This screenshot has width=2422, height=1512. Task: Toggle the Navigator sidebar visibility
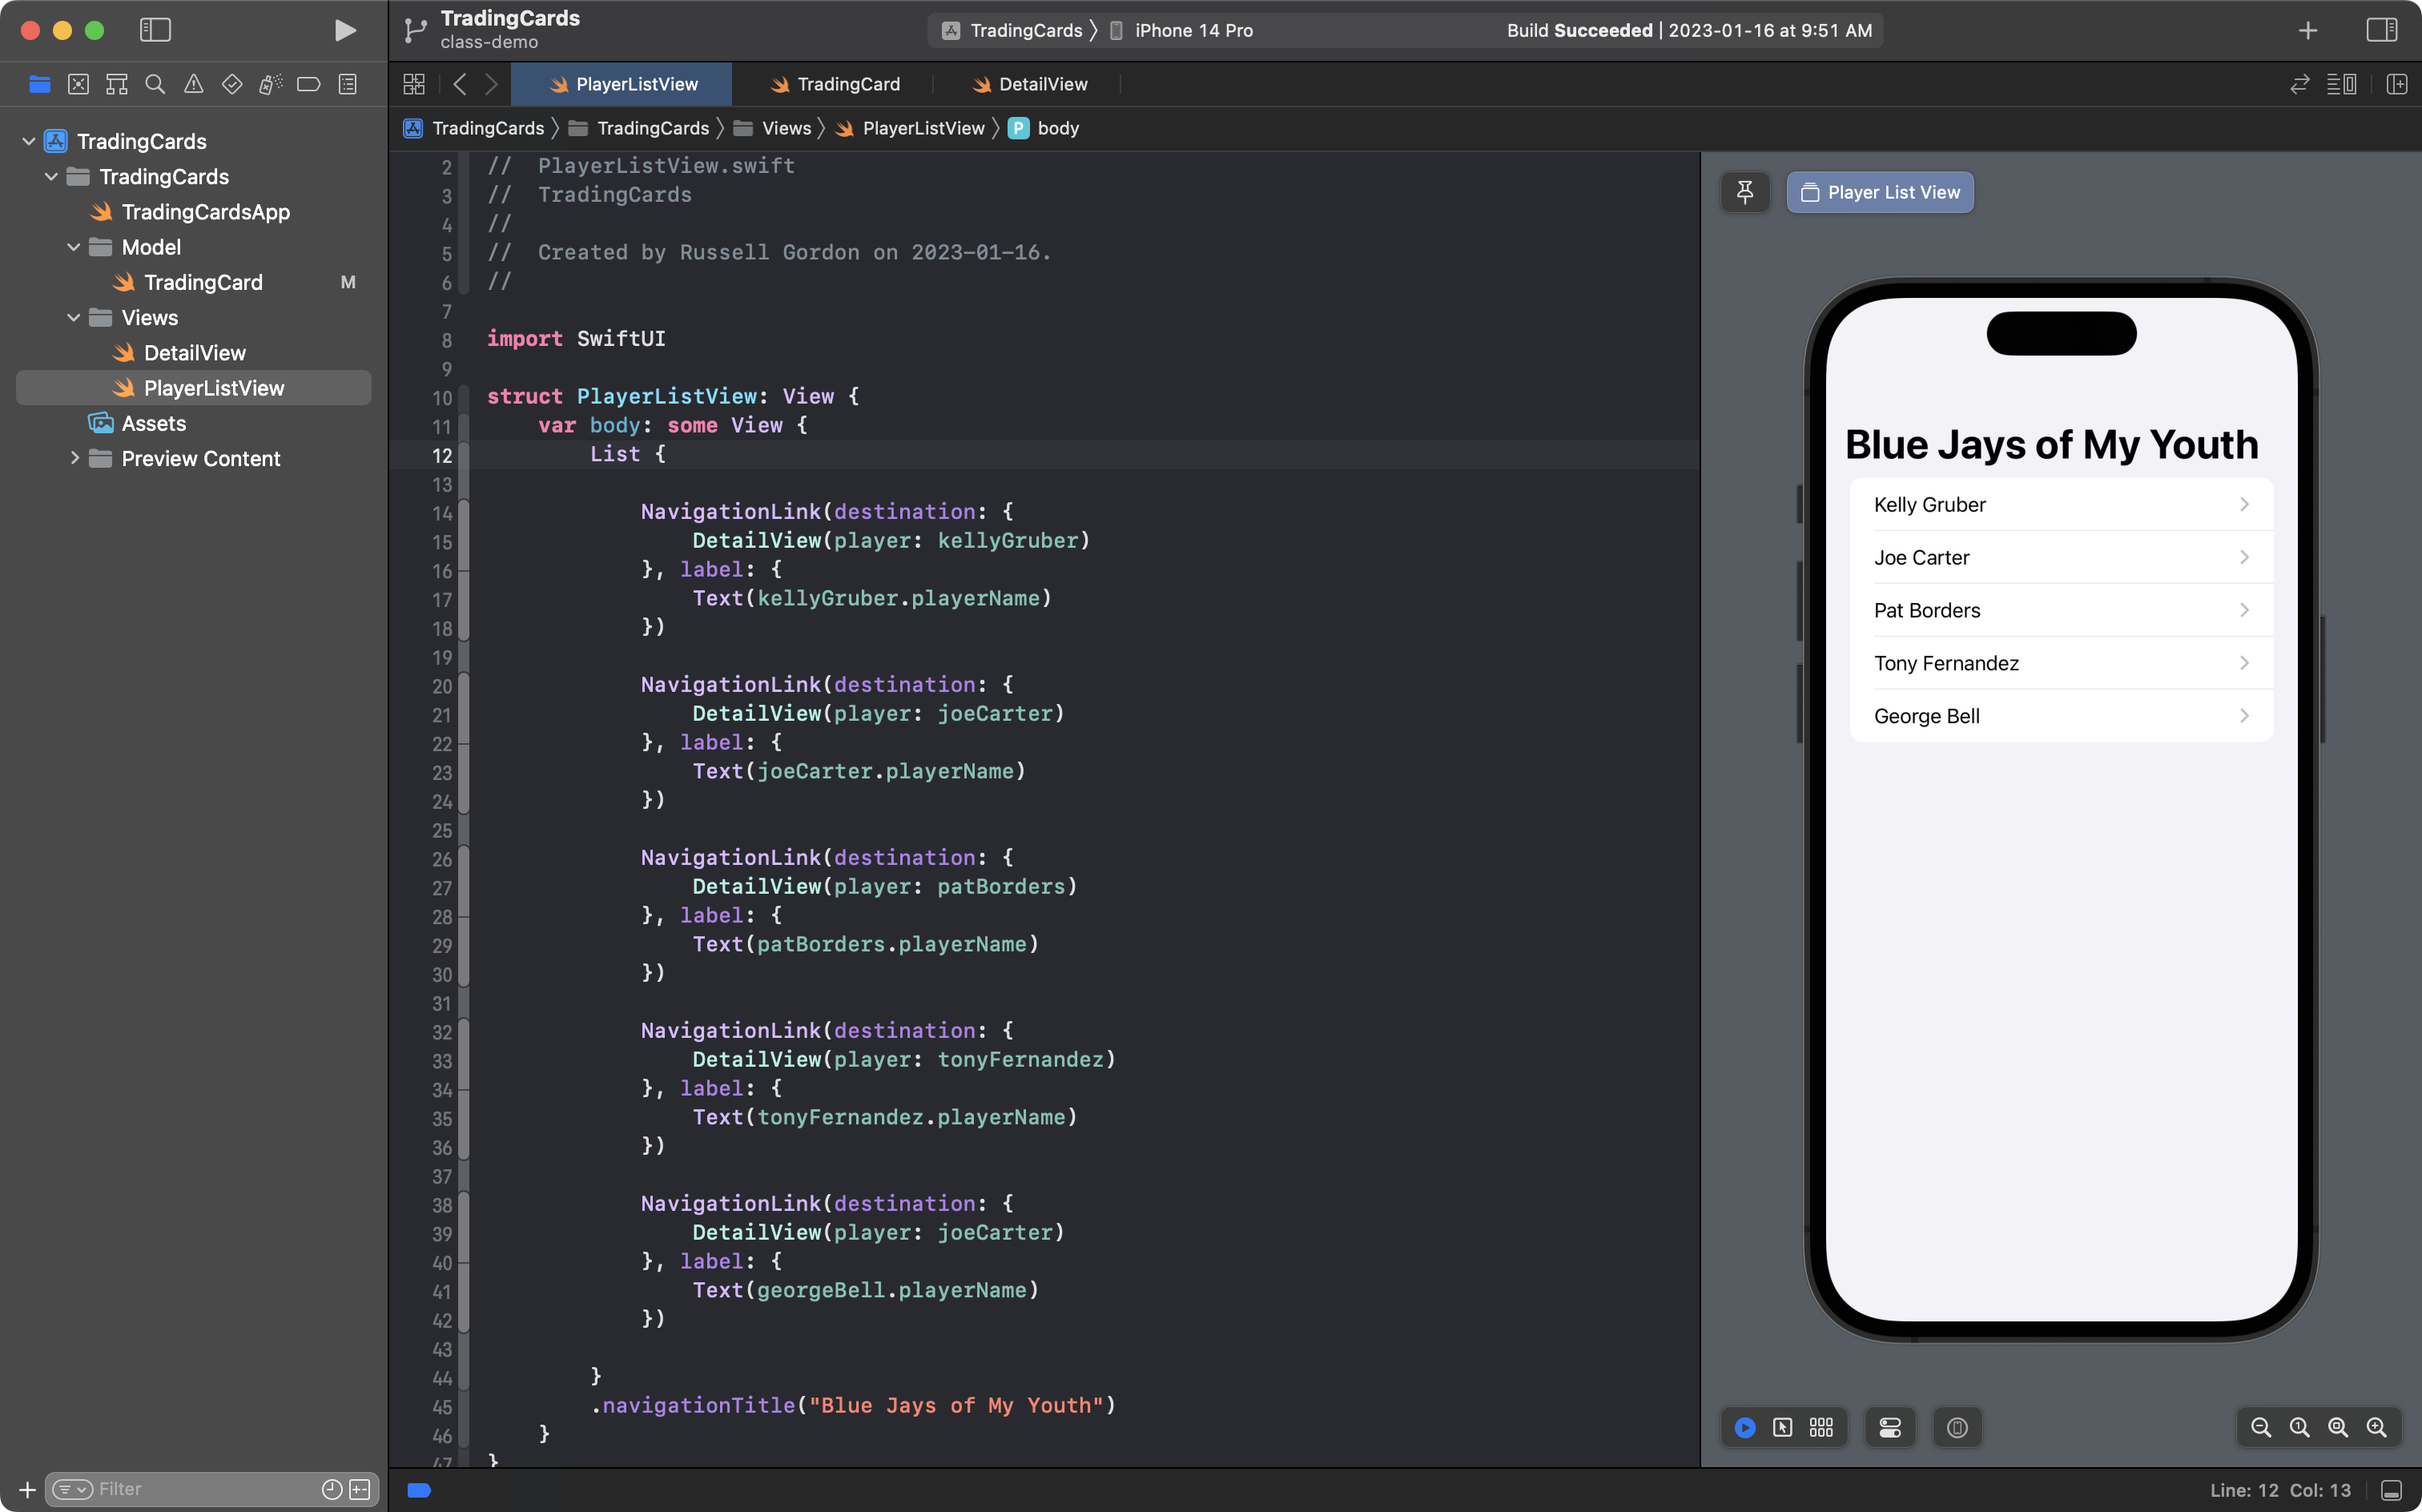tap(153, 30)
